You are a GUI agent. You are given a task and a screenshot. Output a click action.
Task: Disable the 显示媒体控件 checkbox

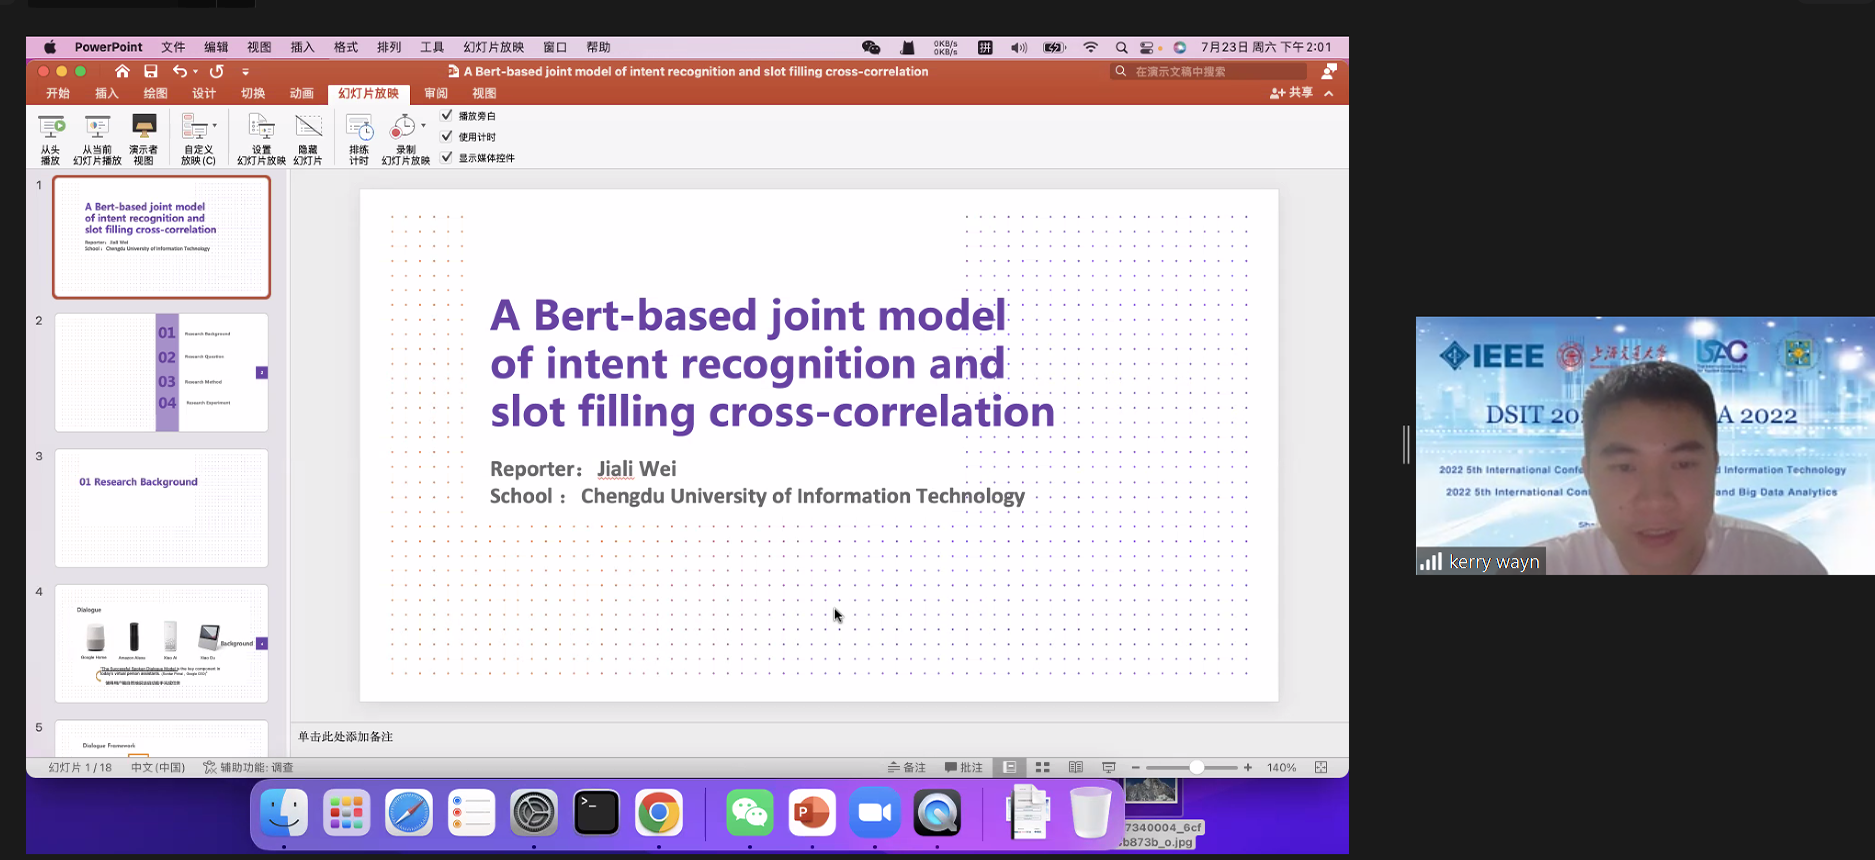(447, 158)
